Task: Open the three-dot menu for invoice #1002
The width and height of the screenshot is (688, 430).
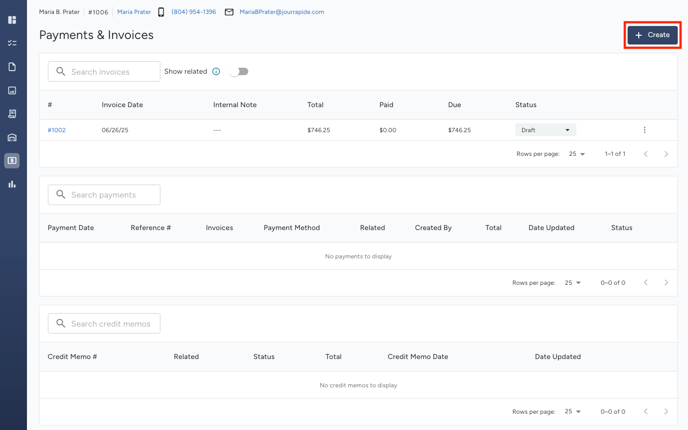Action: pyautogui.click(x=645, y=130)
